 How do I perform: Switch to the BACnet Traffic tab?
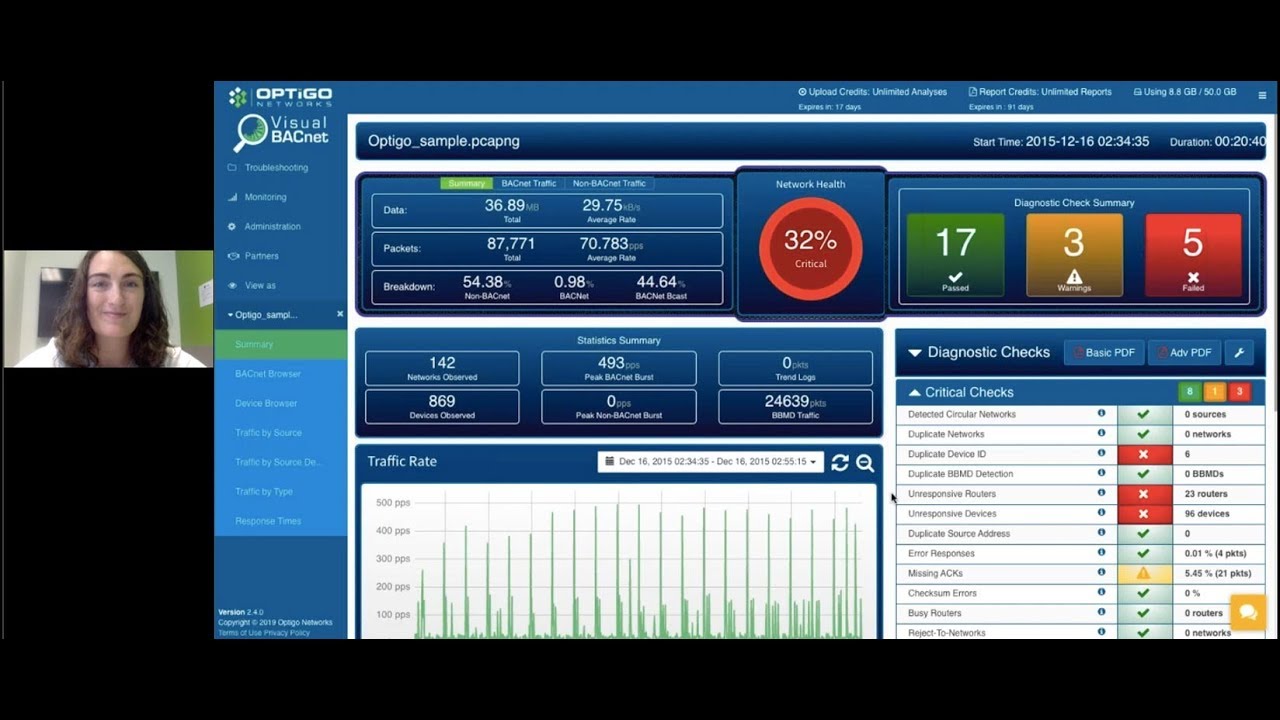[x=529, y=184]
